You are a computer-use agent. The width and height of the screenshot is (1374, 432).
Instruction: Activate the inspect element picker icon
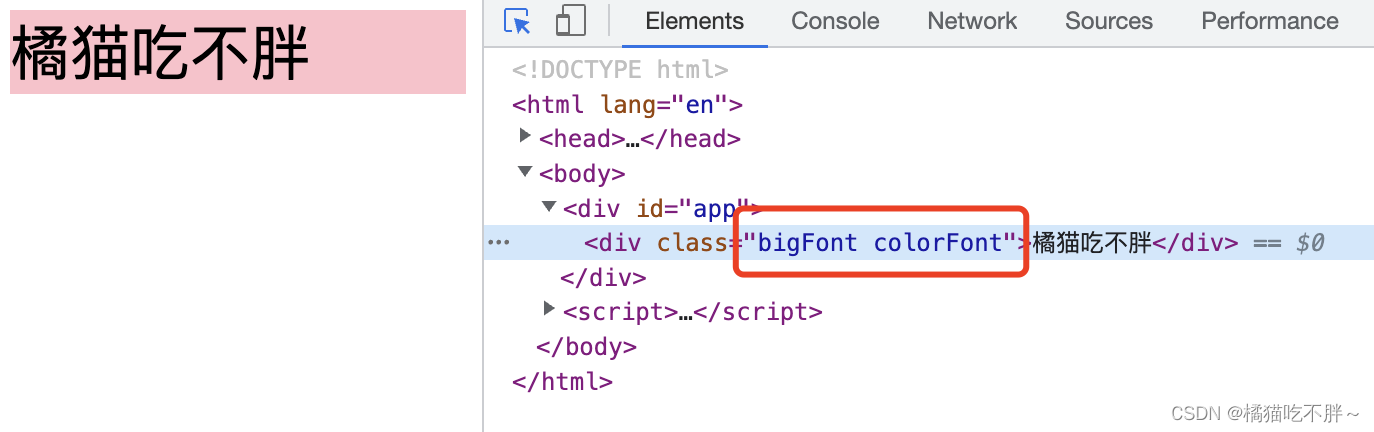pyautogui.click(x=517, y=21)
